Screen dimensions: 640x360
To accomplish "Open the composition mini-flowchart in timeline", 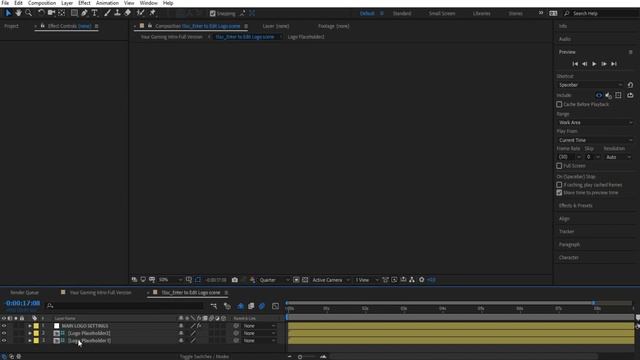I will tap(214, 306).
